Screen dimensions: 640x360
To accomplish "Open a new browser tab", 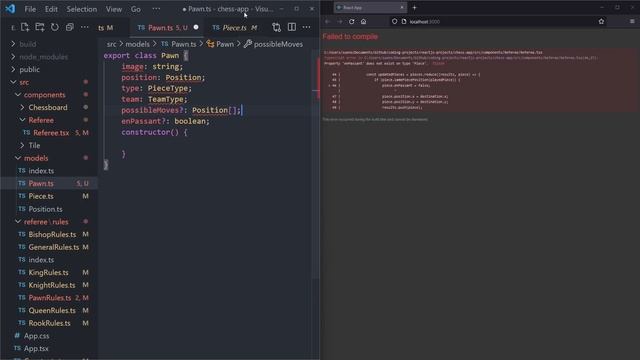I will tap(414, 7).
